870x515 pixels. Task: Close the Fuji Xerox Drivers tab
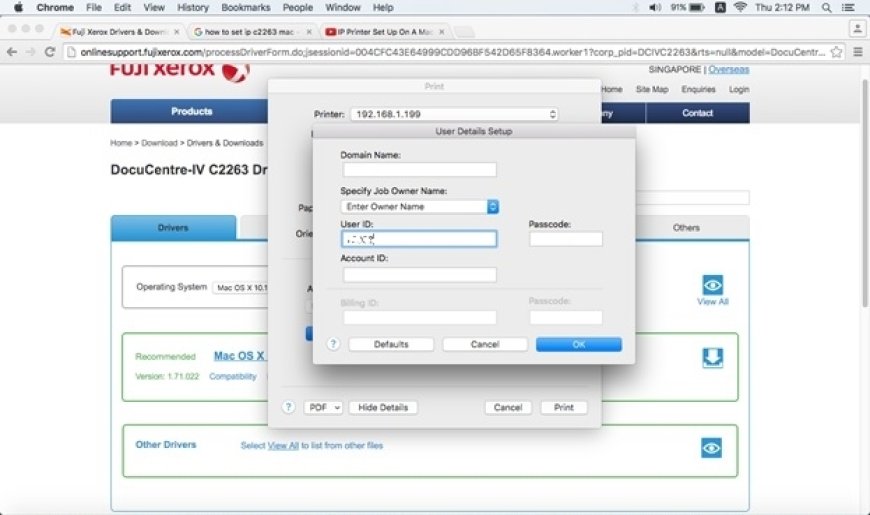[x=176, y=32]
